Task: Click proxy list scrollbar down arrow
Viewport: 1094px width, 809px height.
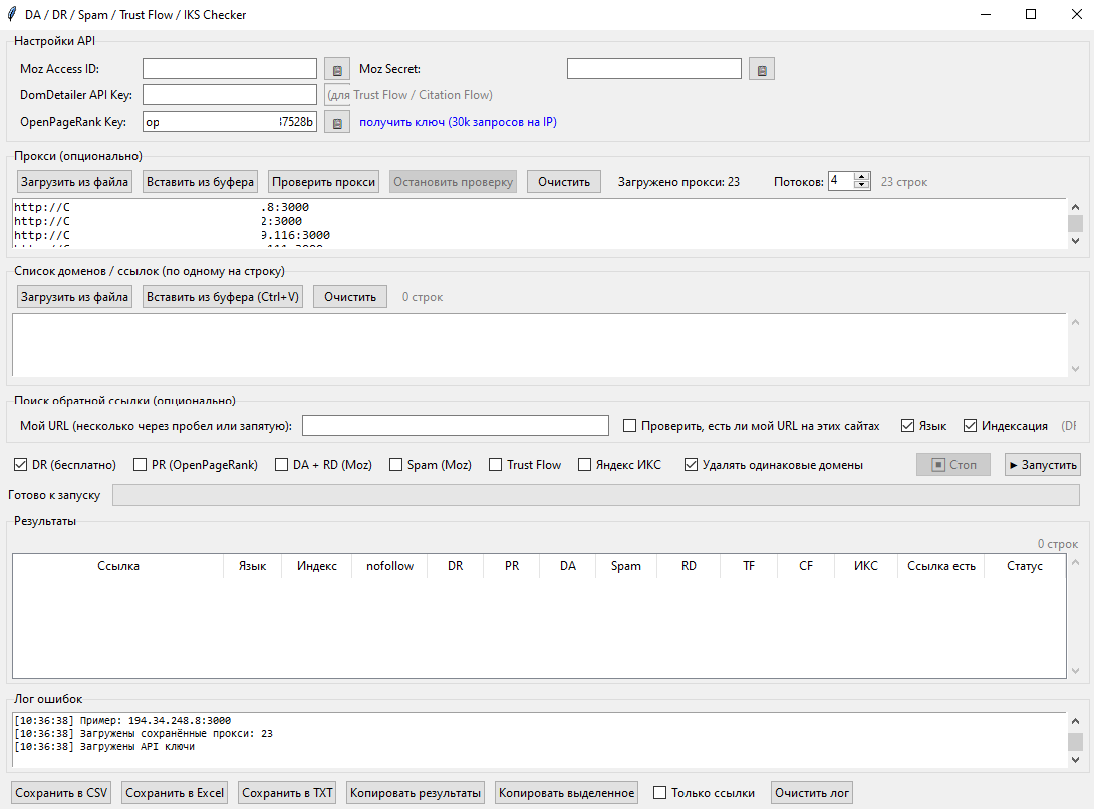Action: click(x=1075, y=241)
